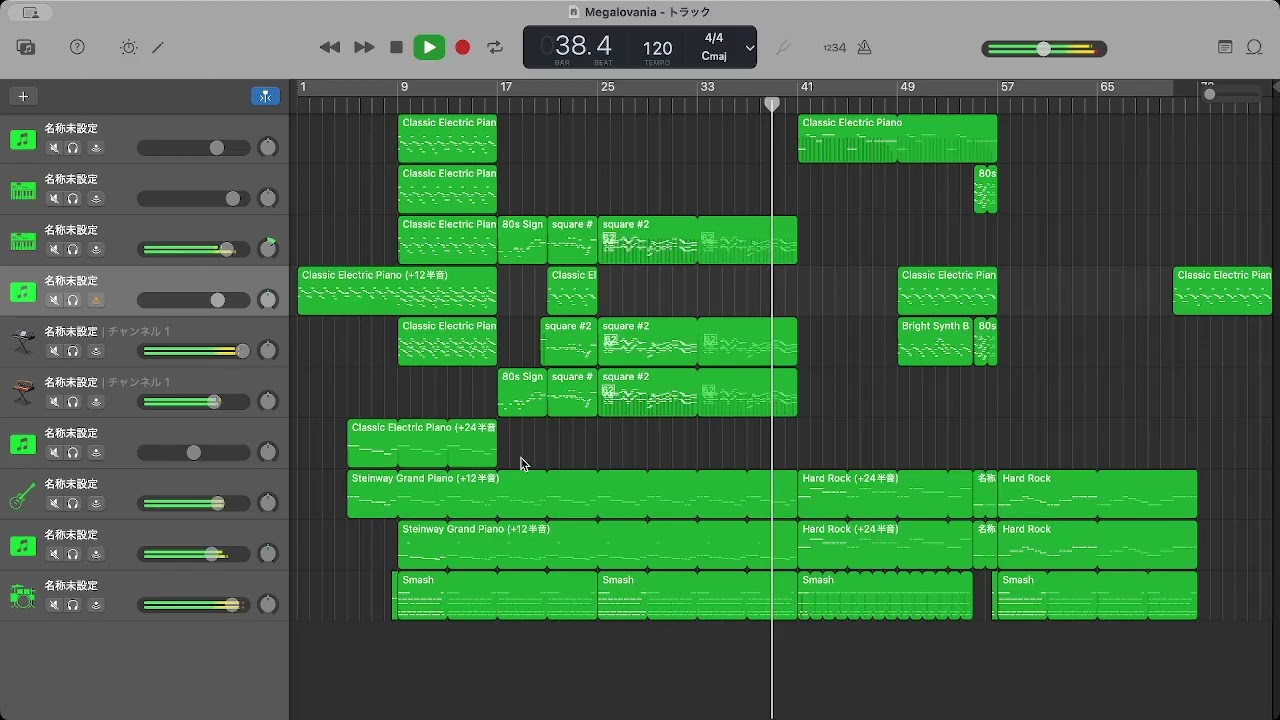Adjust the horizontal zoom slider
1280x720 pixels.
(x=1233, y=94)
